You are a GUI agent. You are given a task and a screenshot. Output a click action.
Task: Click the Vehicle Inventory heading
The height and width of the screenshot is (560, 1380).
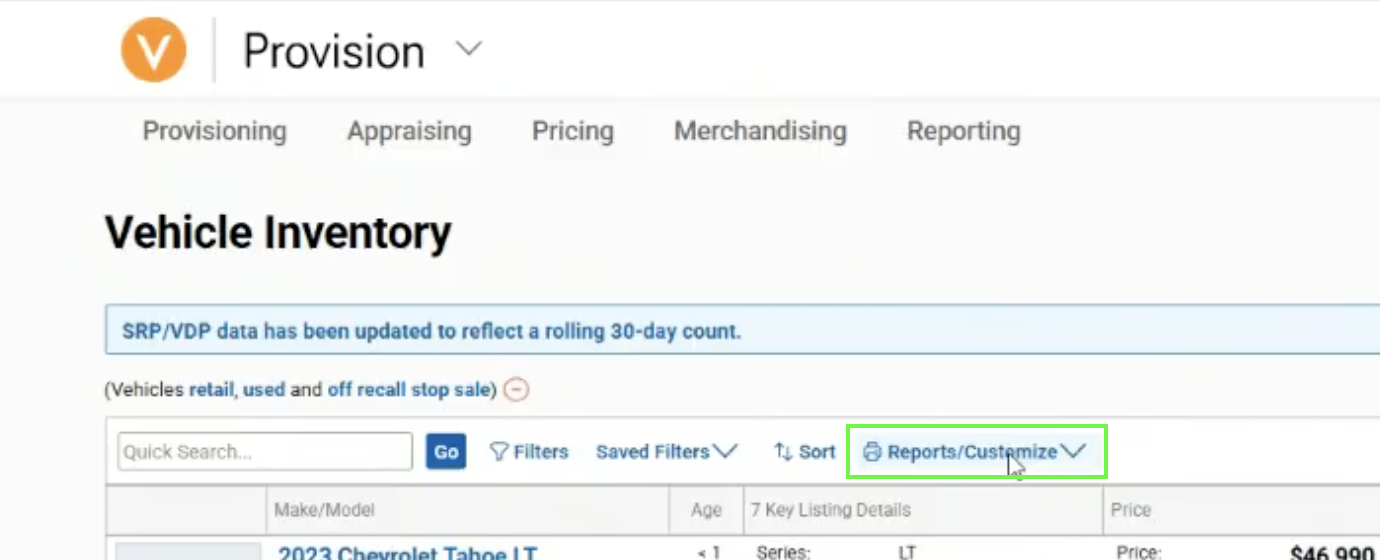click(278, 233)
